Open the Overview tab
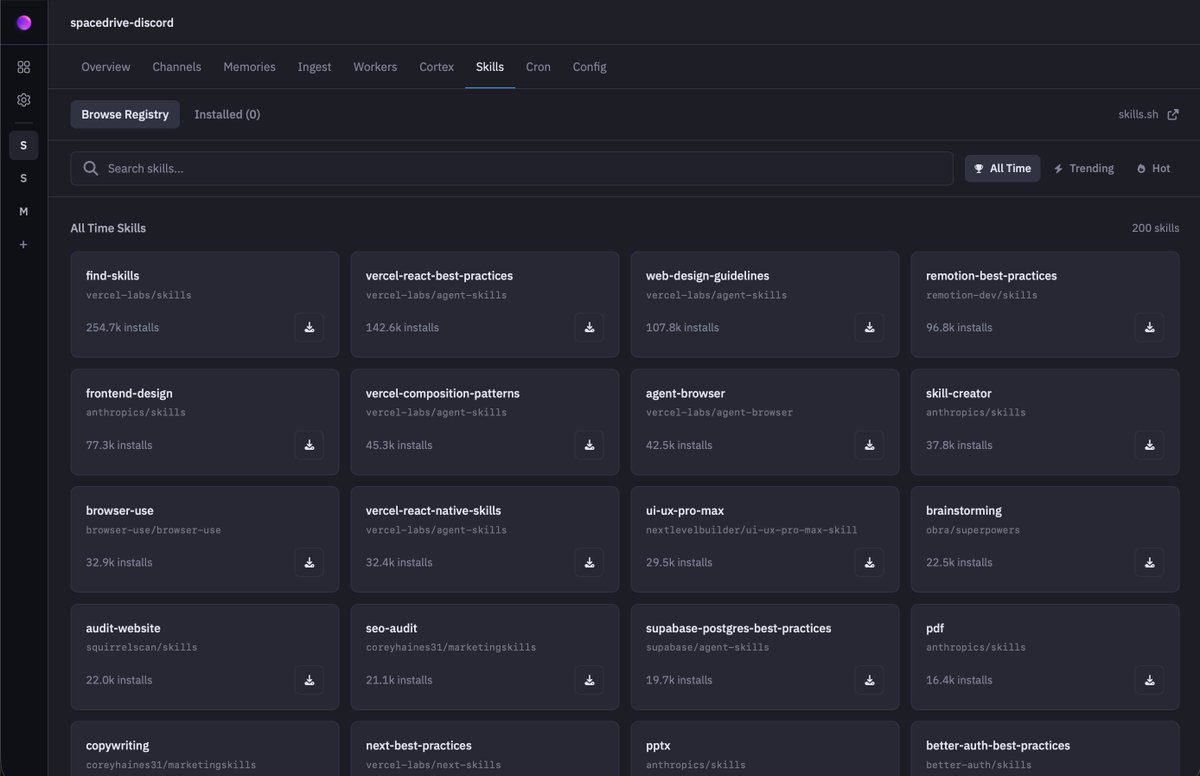This screenshot has height=776, width=1200. 106,67
